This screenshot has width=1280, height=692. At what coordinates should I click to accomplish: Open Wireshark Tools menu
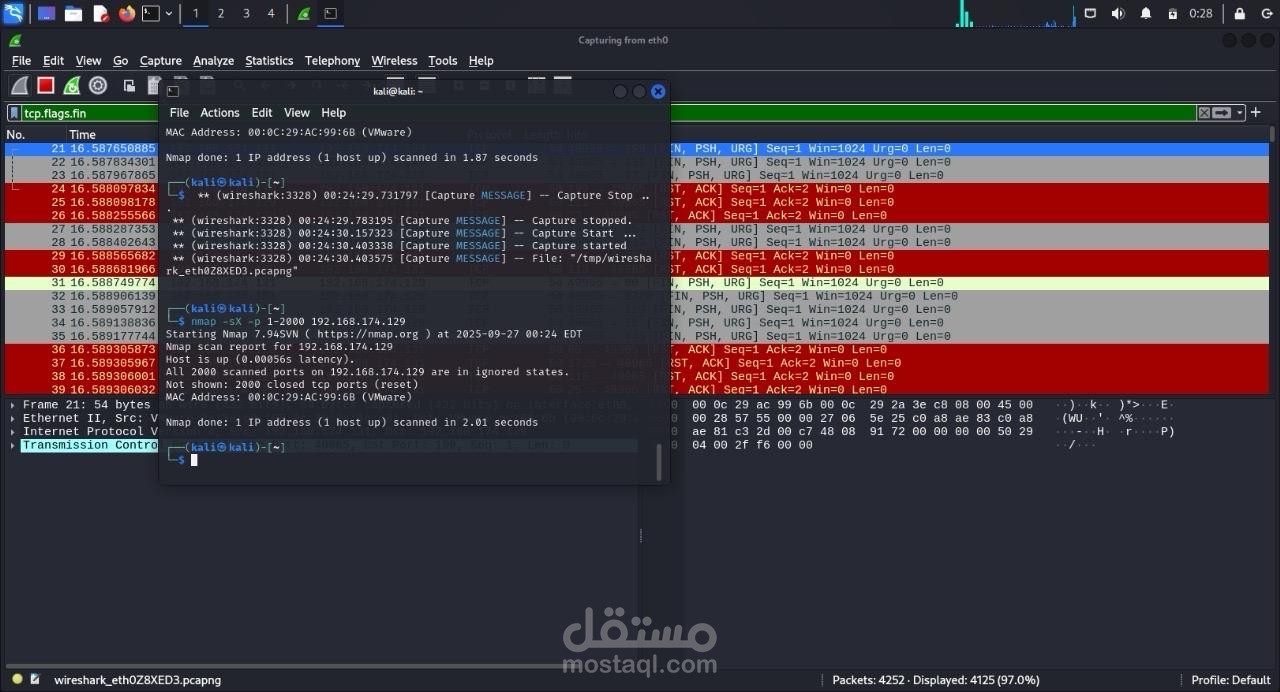(x=442, y=61)
